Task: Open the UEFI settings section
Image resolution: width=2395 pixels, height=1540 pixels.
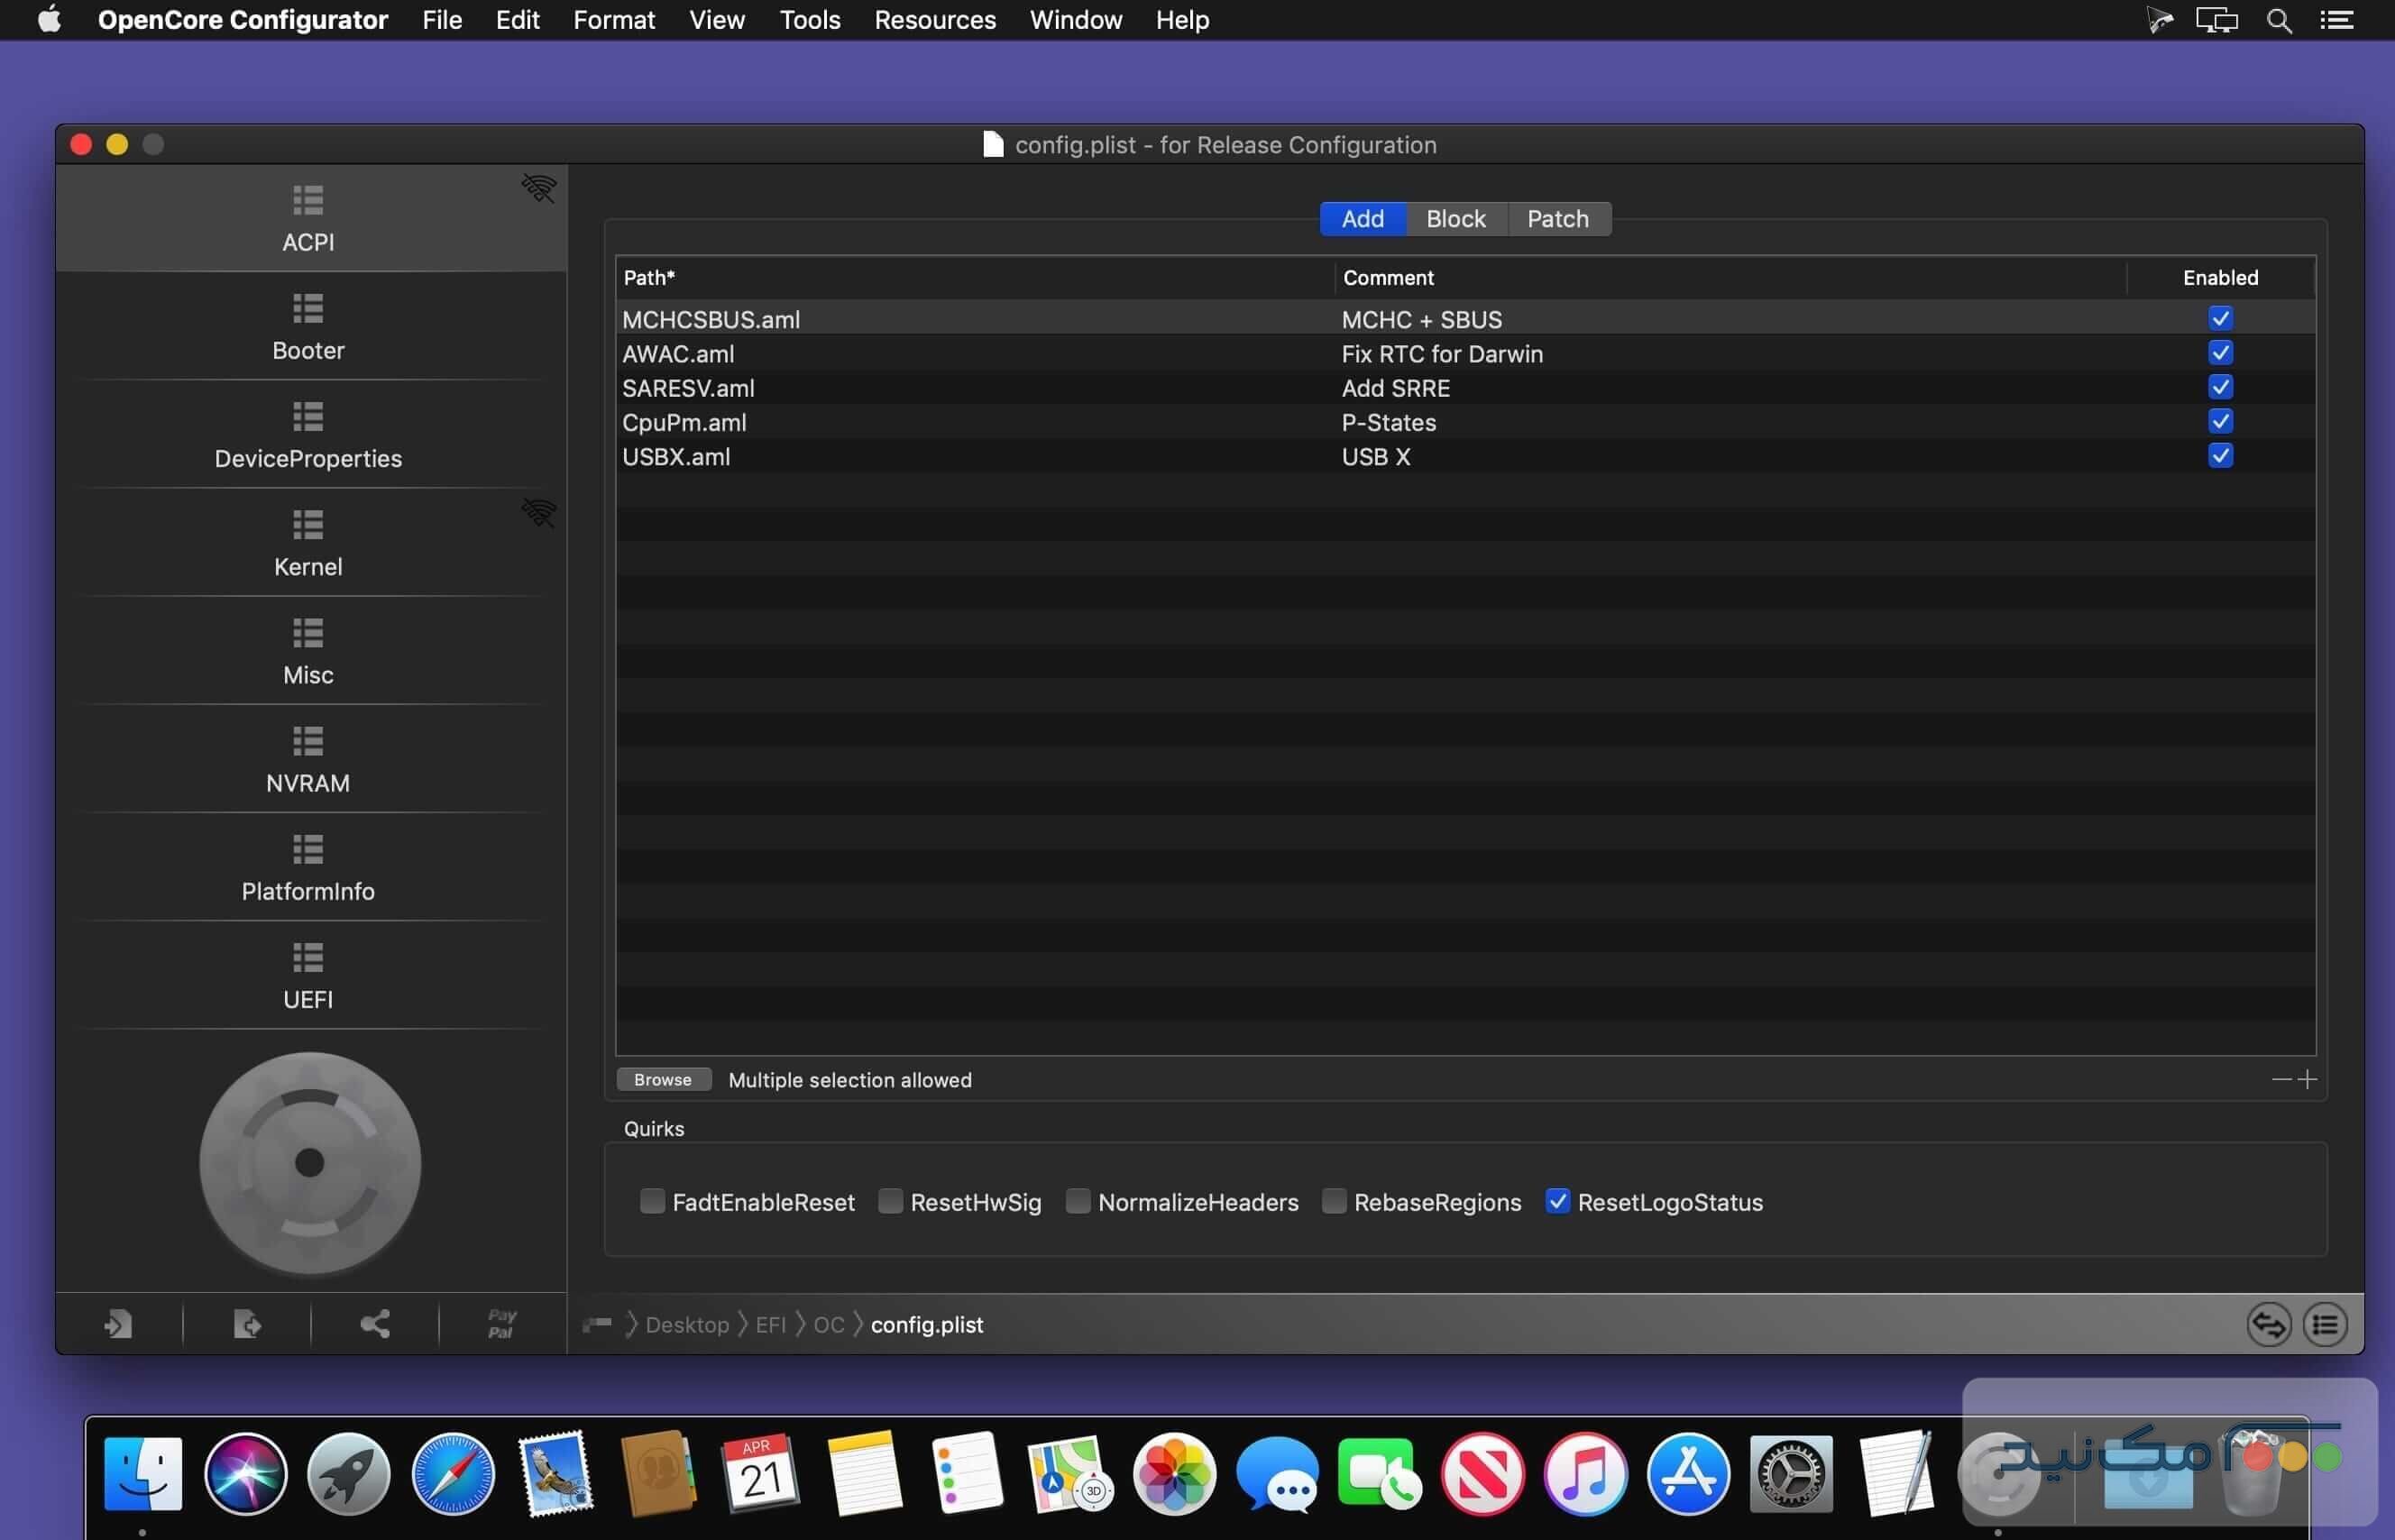Action: [x=308, y=974]
